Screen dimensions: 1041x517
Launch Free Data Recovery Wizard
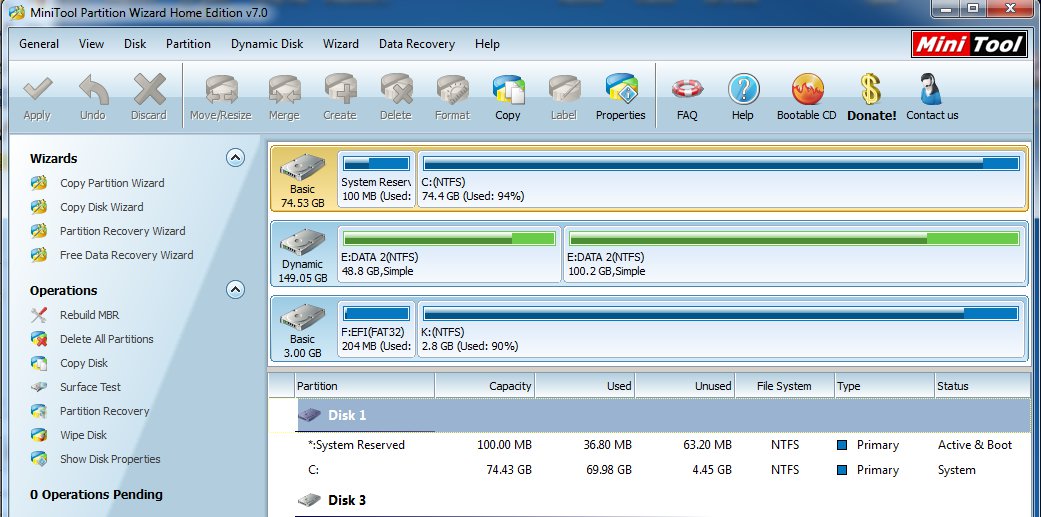point(127,255)
